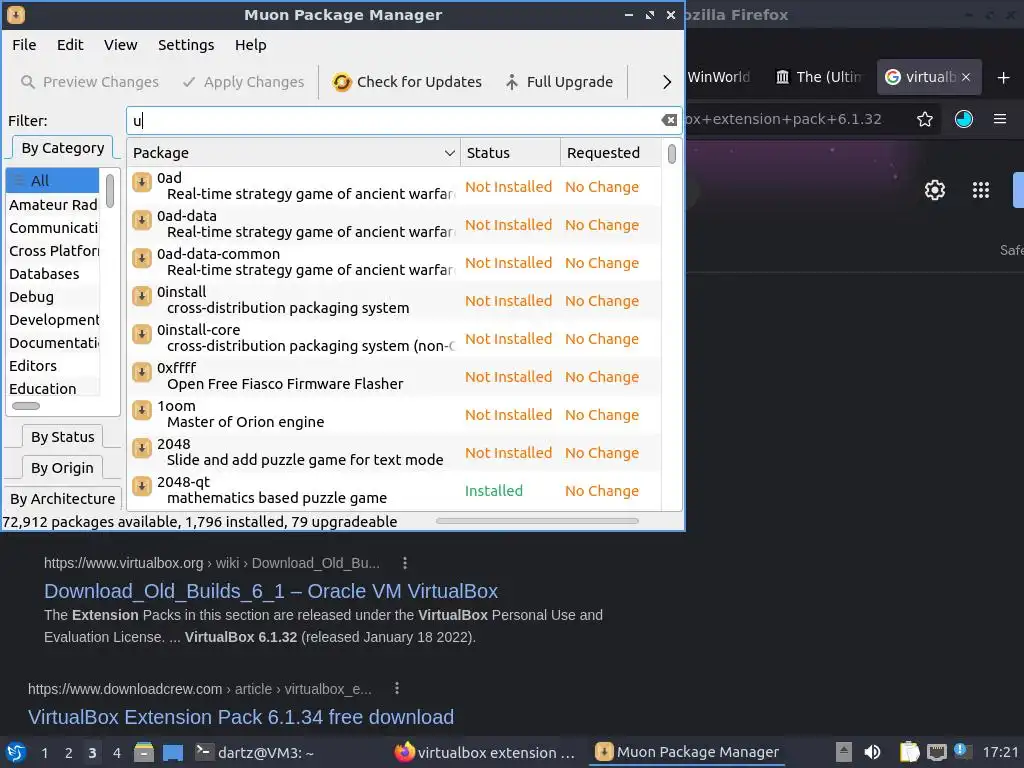The width and height of the screenshot is (1024, 768).
Task: Switch to Firefox window in taskbar
Action: point(485,753)
